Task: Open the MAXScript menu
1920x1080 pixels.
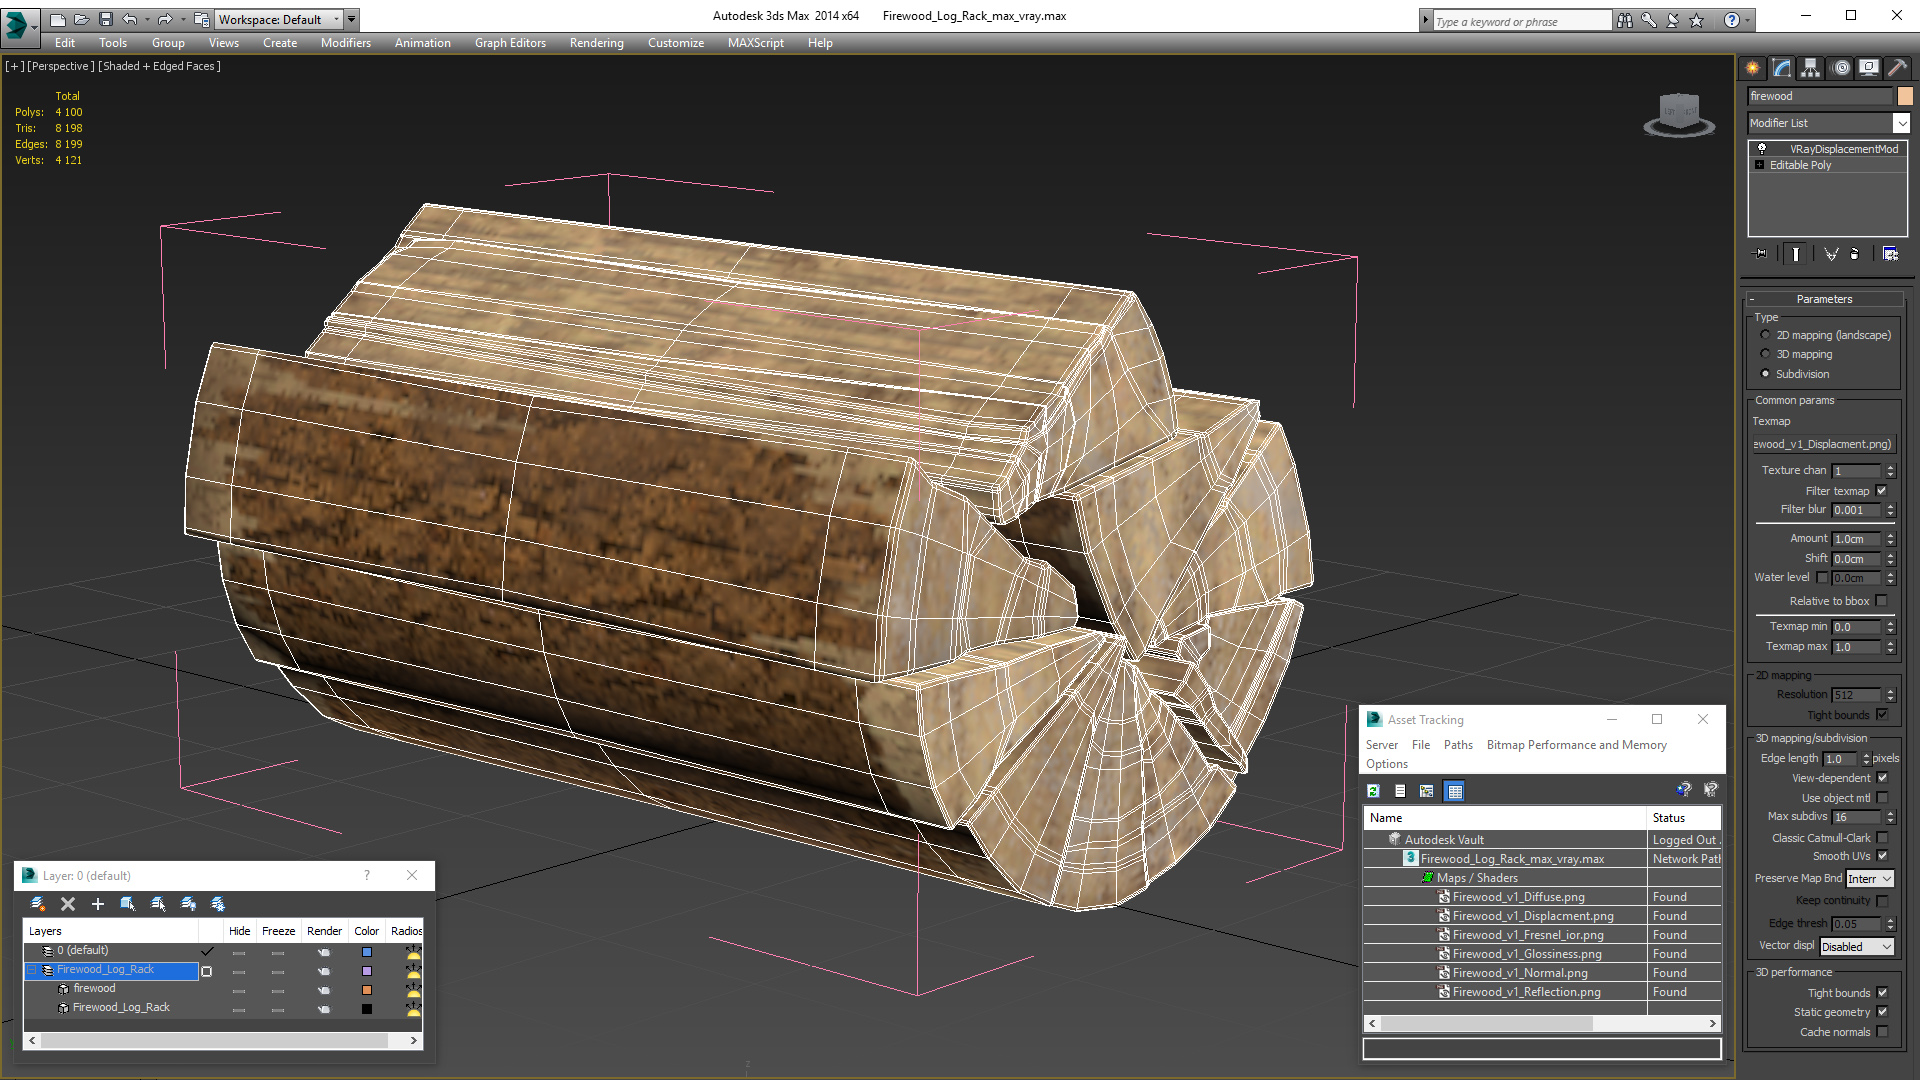Action: pos(755,43)
